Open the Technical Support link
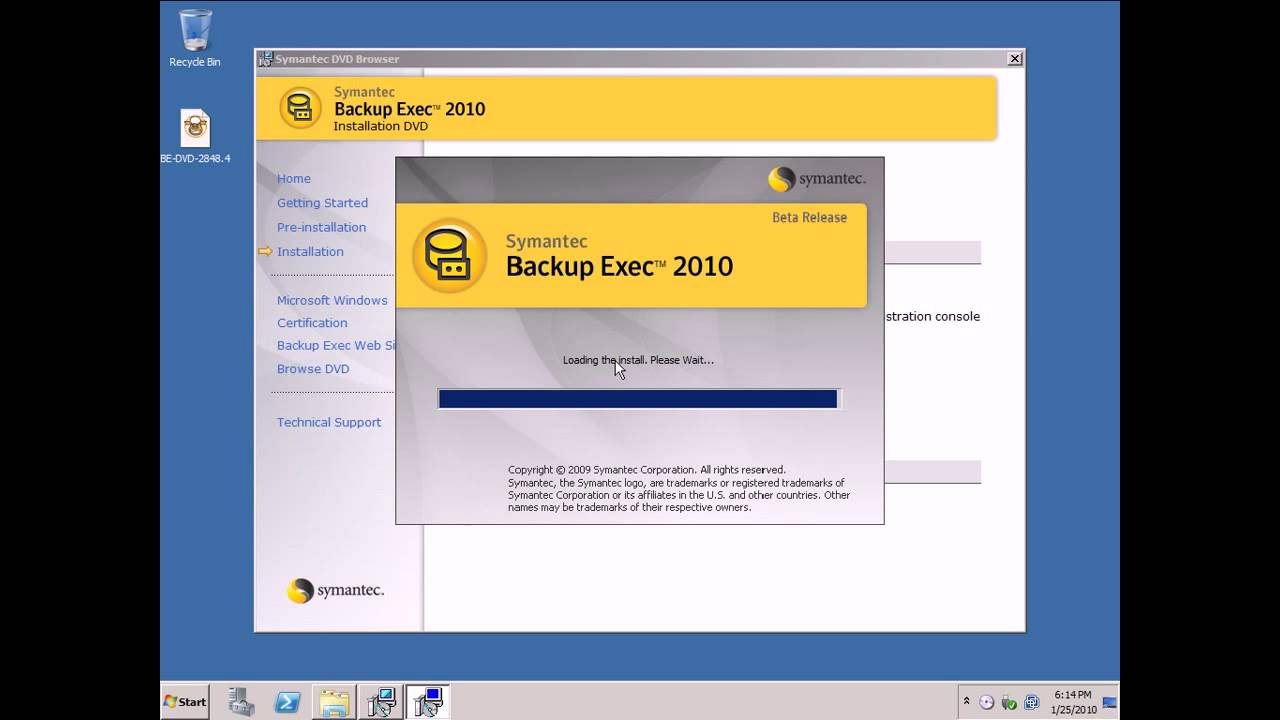Viewport: 1280px width, 720px height. click(329, 422)
